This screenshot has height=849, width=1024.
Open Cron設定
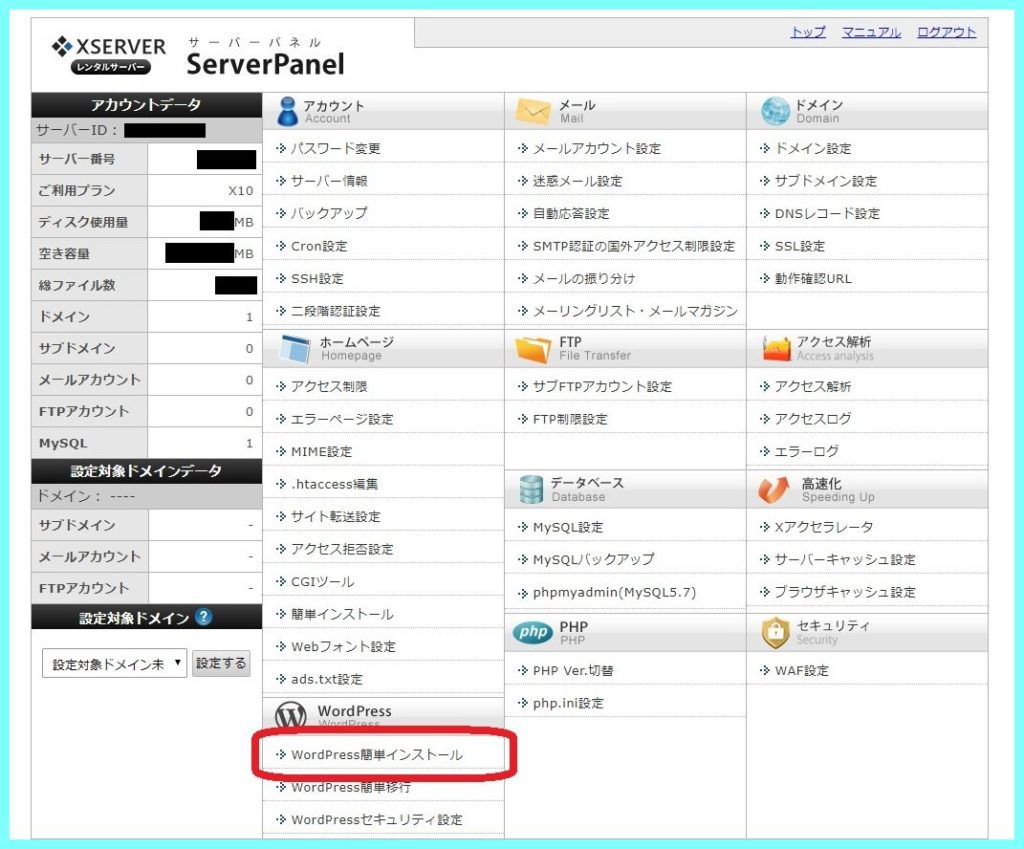coord(319,246)
